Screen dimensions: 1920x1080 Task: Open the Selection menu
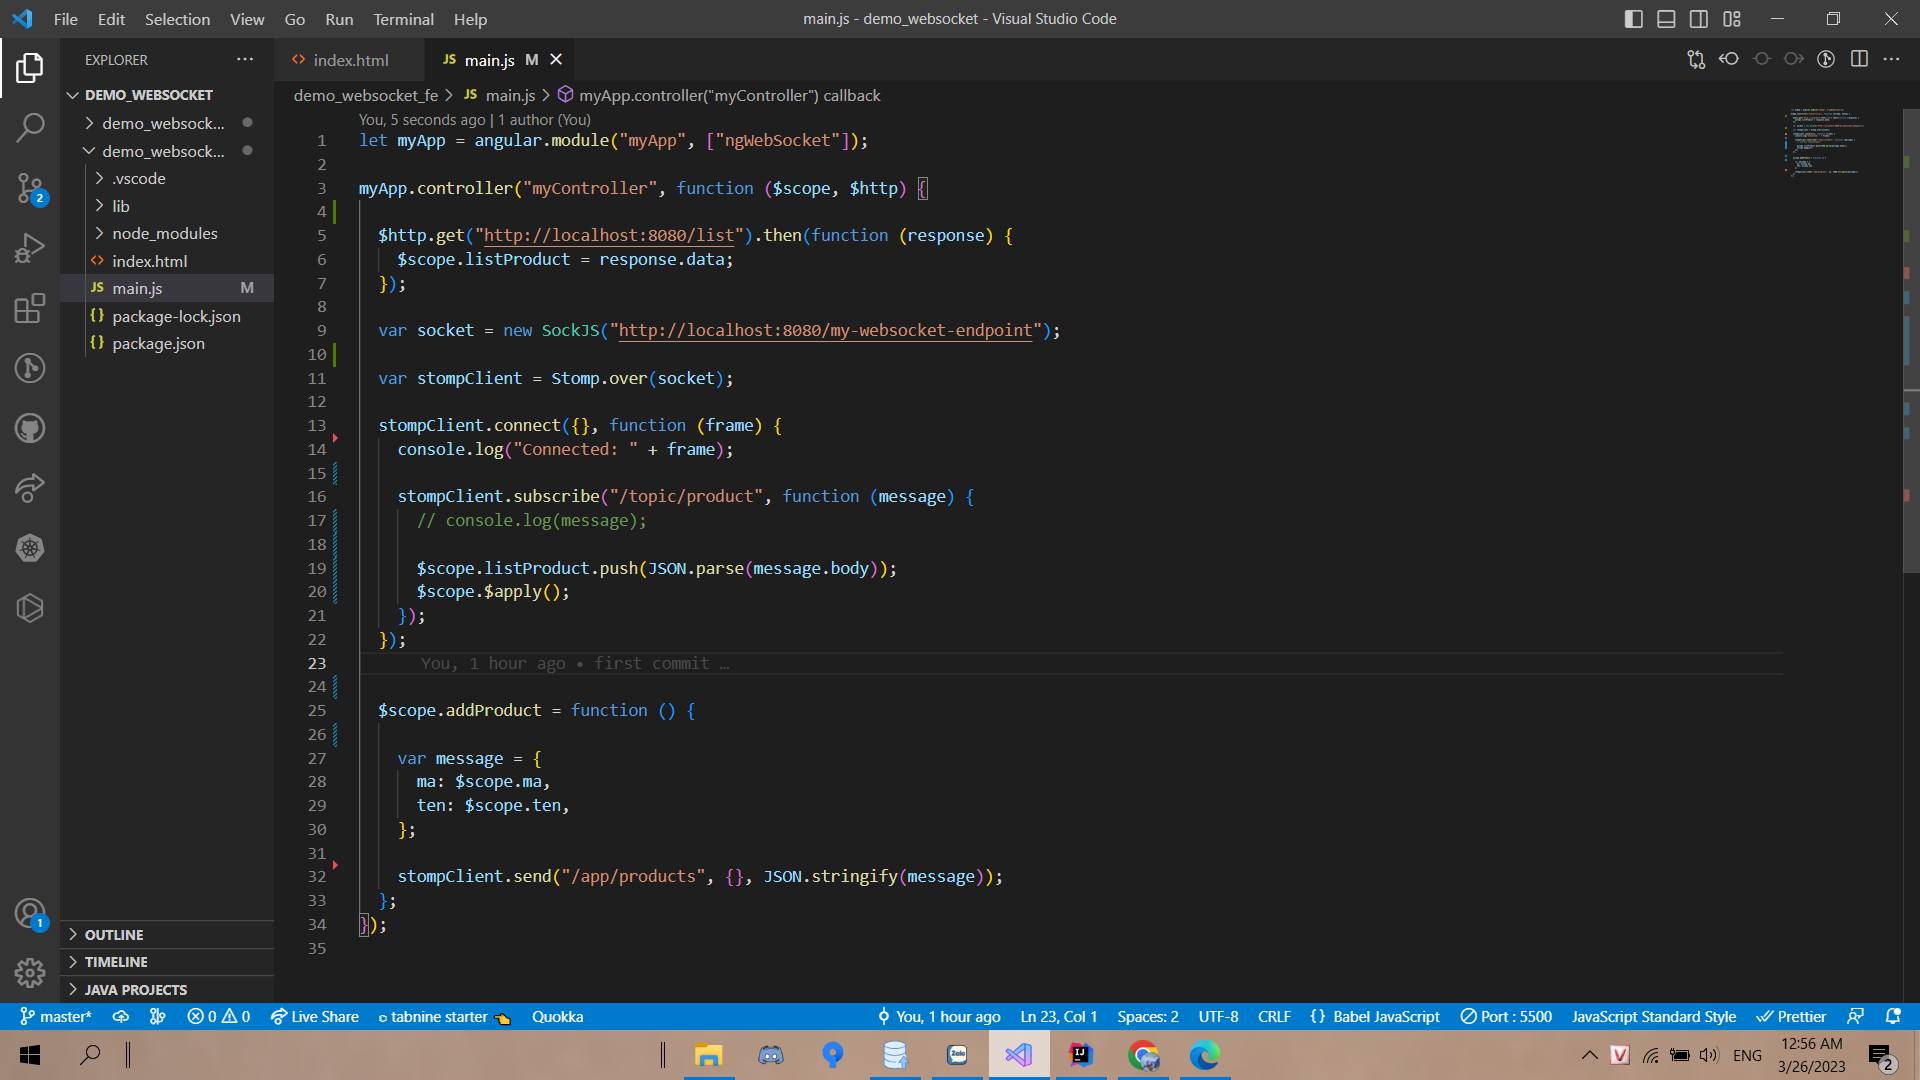[177, 19]
